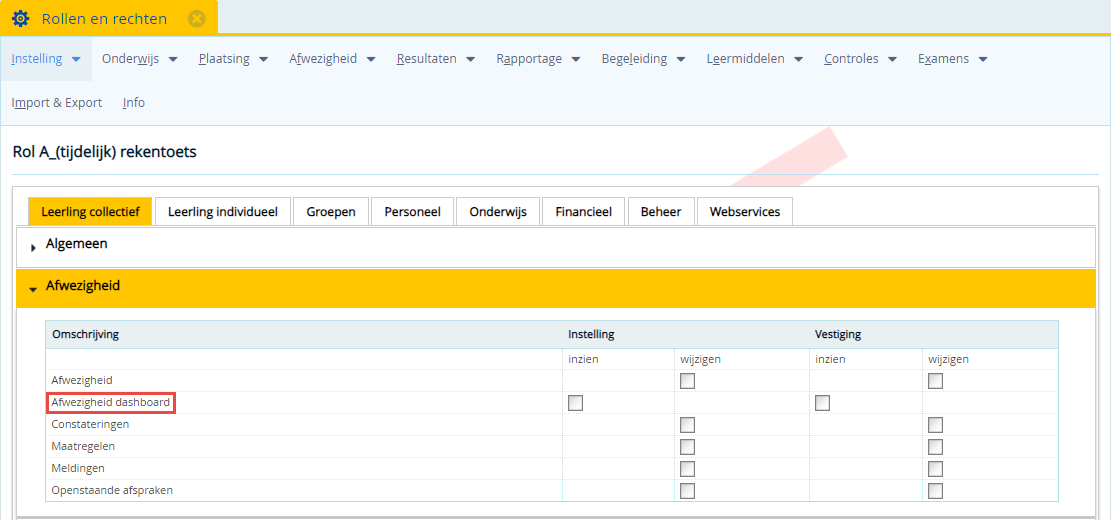Click the Omschrijving column header
1111x520 pixels.
[85, 334]
